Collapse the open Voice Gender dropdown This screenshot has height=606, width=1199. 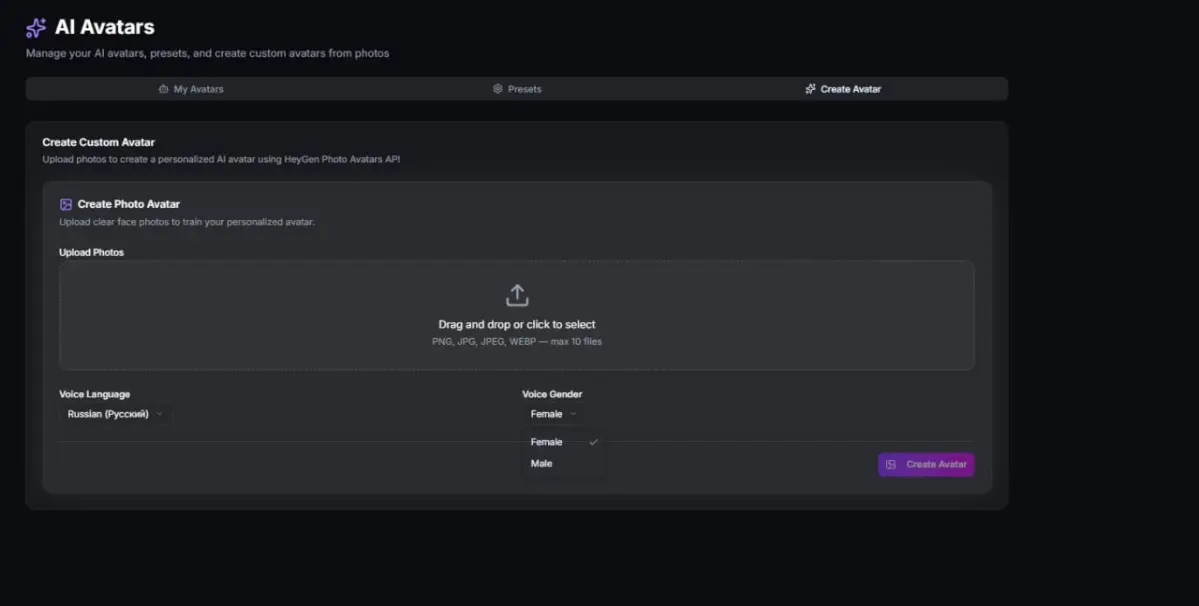(x=553, y=413)
